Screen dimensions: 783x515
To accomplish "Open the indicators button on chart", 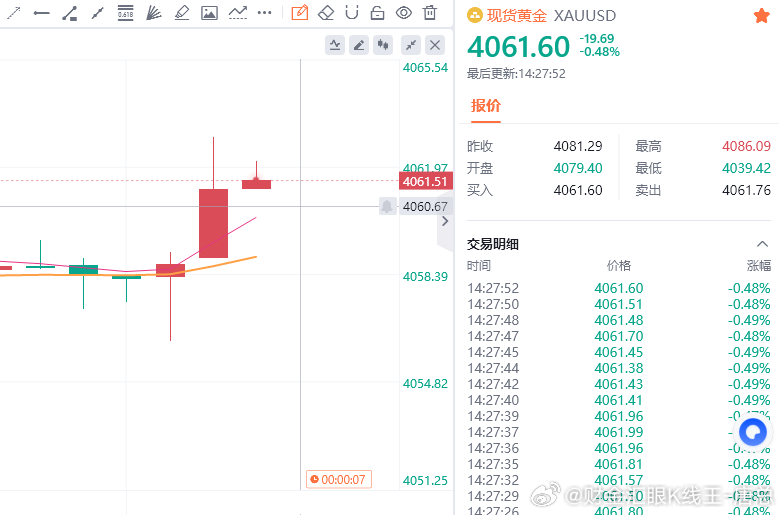I will pyautogui.click(x=335, y=45).
